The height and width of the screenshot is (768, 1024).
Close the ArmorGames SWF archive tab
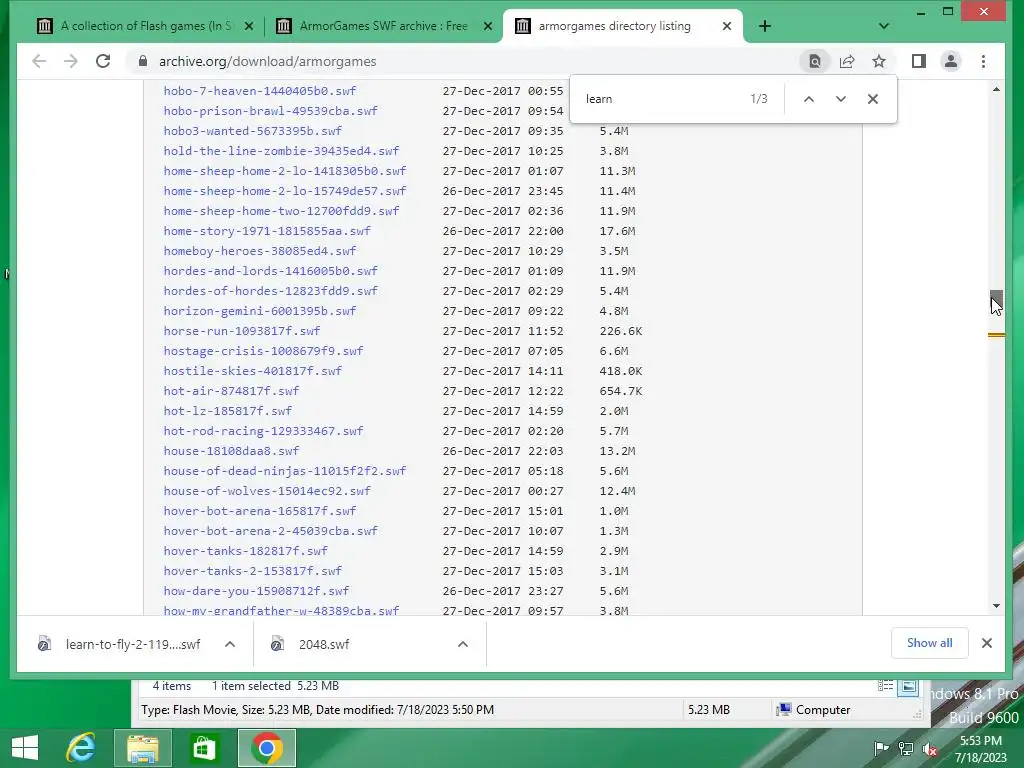point(488,26)
